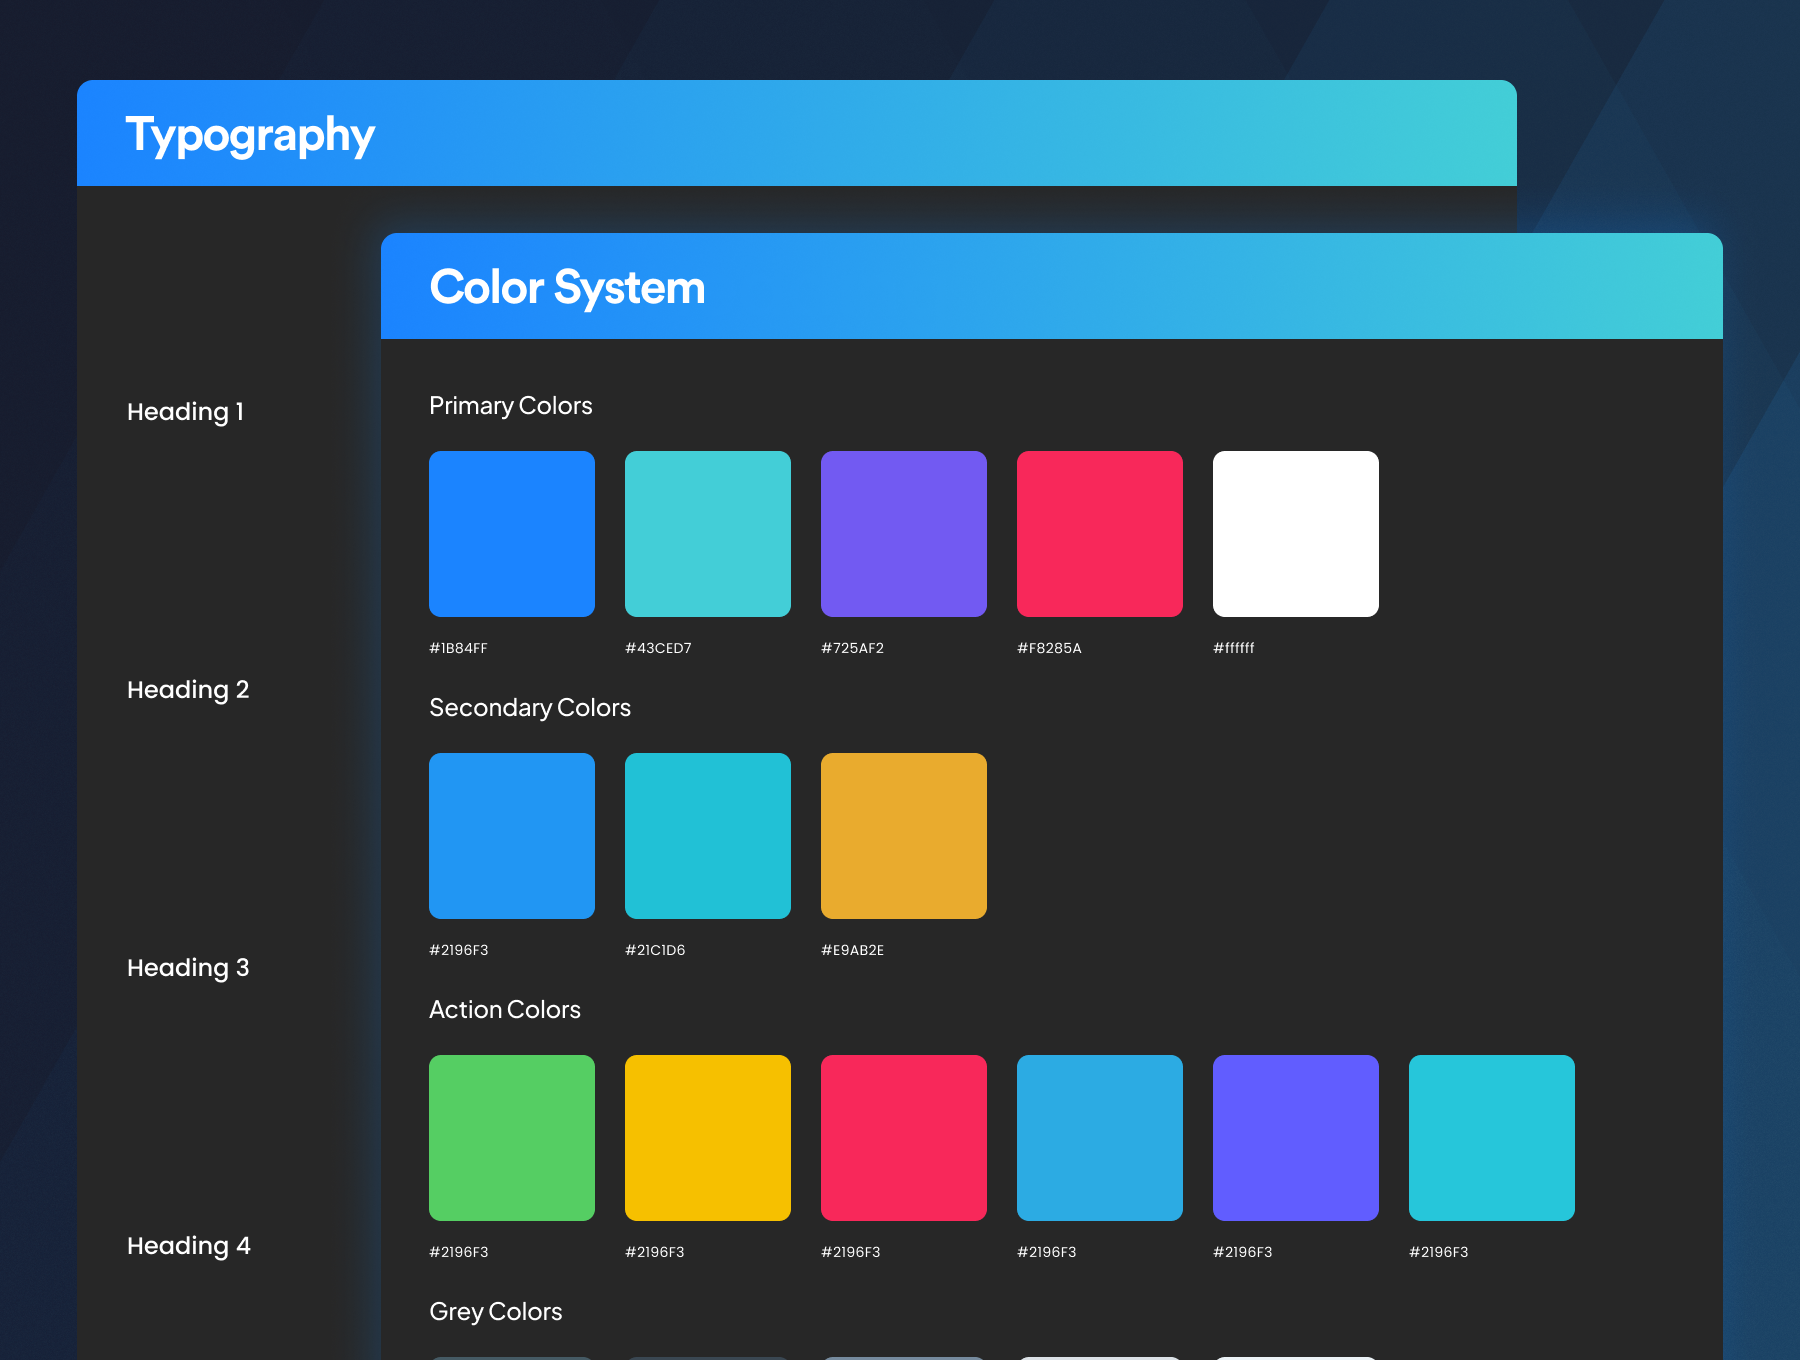Click the #725AF2 hex label

tap(852, 648)
